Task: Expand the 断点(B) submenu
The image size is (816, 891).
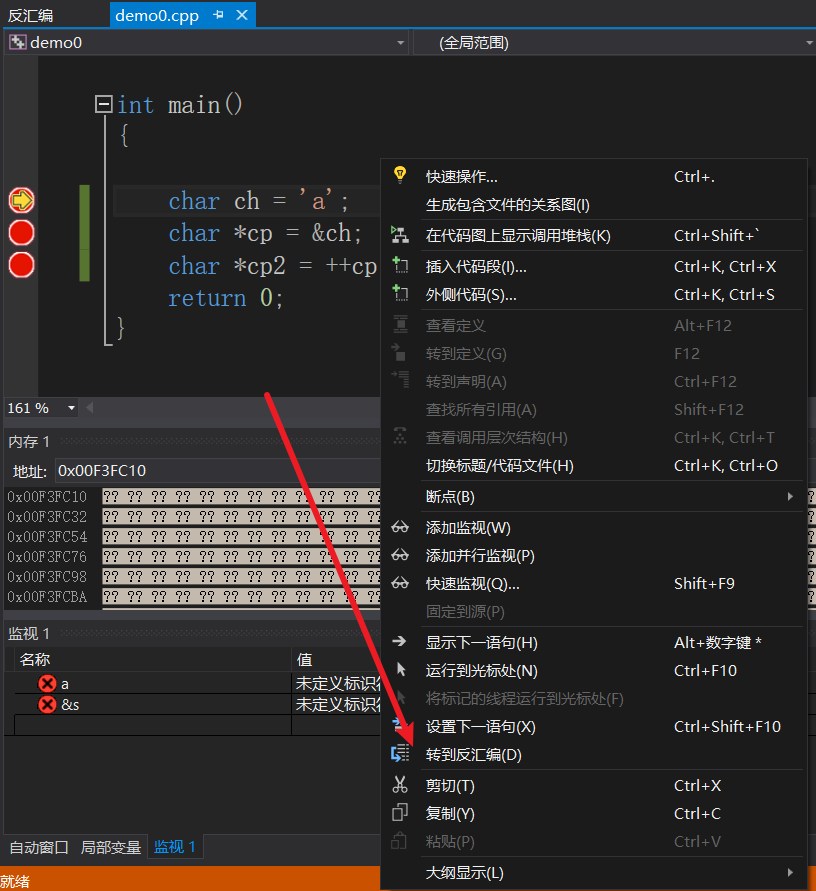Action: tap(790, 496)
